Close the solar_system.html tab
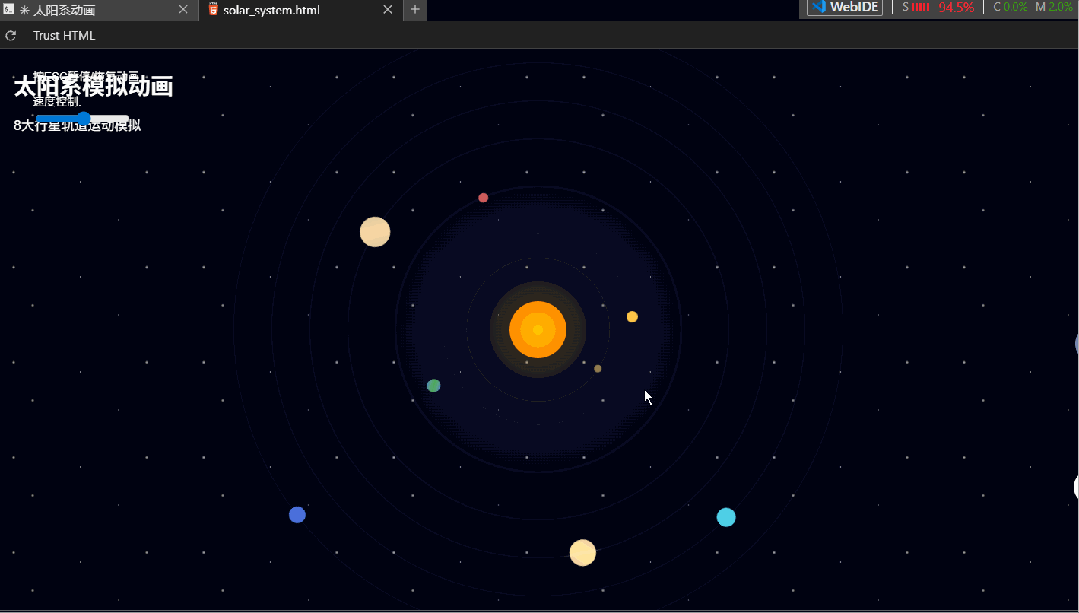The width and height of the screenshot is (1079, 613). point(388,10)
